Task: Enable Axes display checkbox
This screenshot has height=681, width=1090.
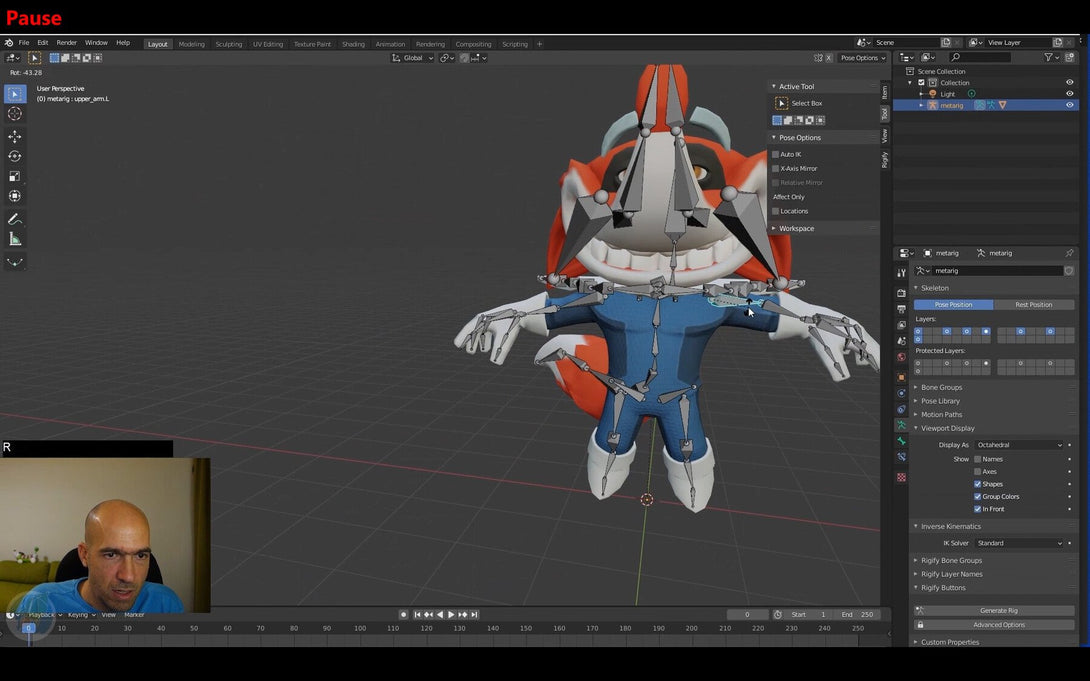Action: pyautogui.click(x=977, y=472)
